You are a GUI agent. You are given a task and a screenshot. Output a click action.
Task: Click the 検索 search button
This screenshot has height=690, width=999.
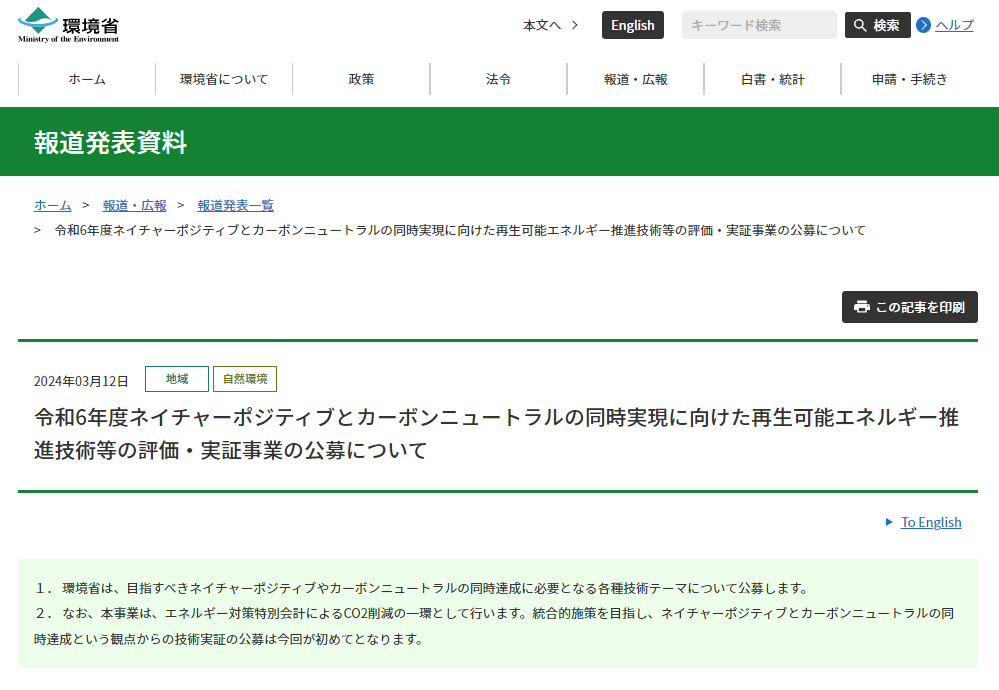tap(877, 25)
